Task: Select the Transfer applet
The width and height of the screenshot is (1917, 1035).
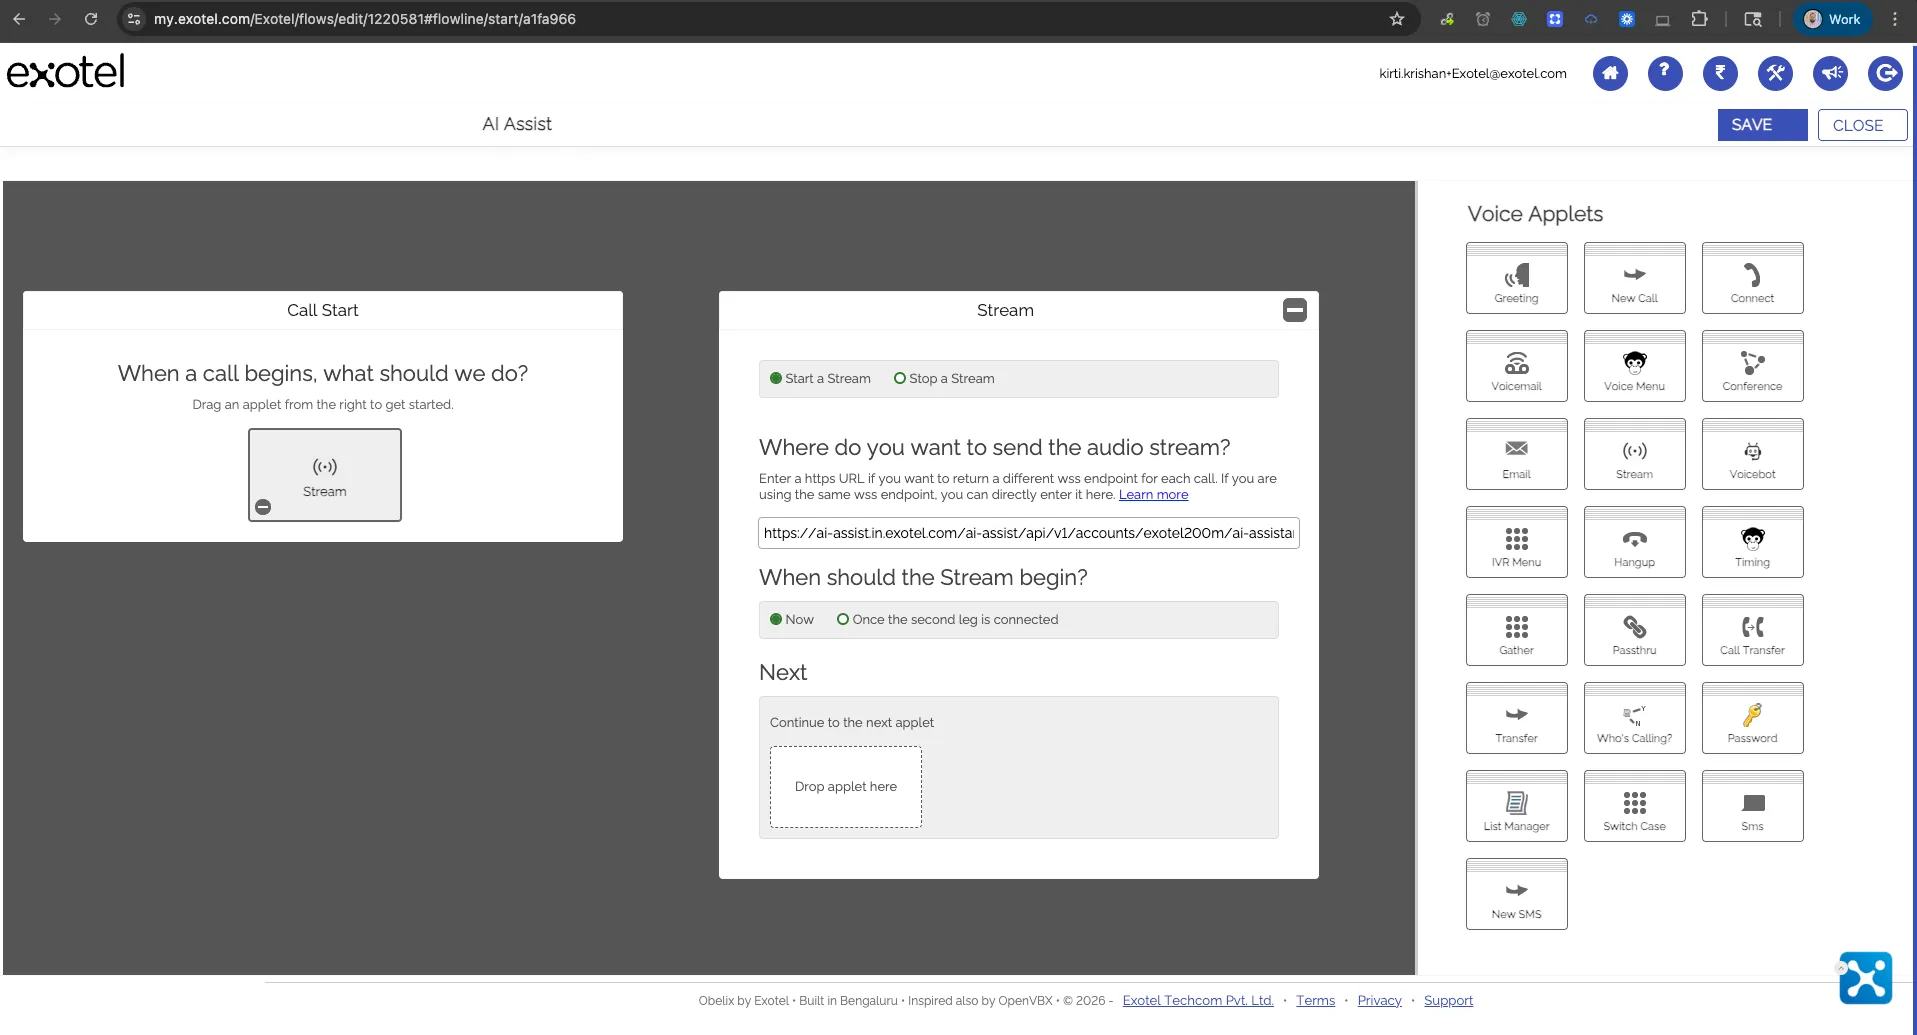Action: 1516,718
